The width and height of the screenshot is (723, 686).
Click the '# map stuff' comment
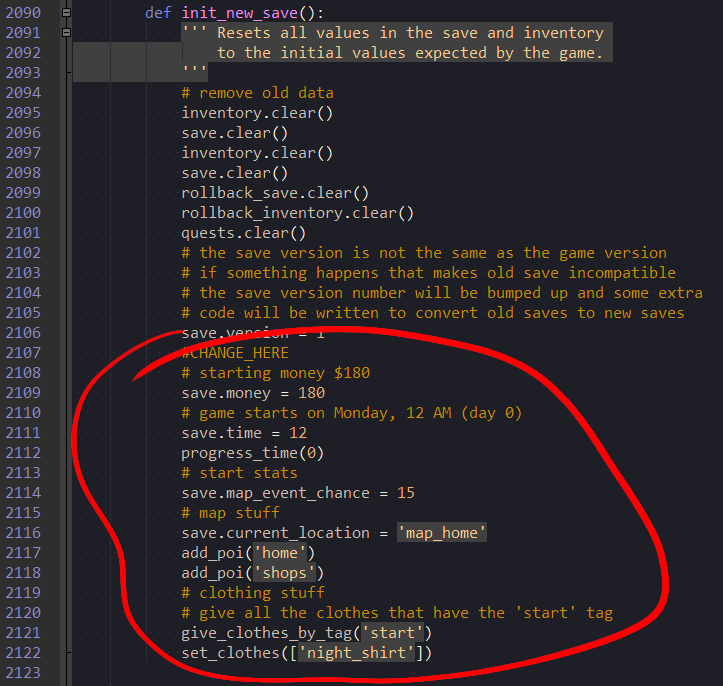coord(231,513)
